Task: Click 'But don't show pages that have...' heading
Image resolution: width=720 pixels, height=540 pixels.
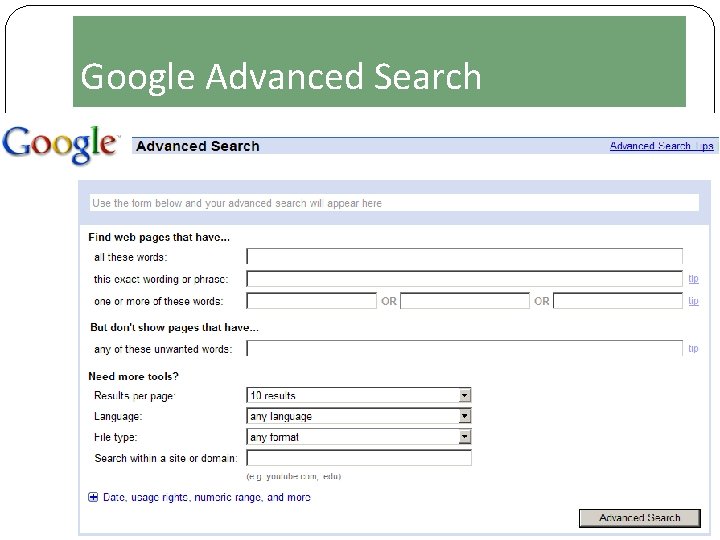Action: 174,327
